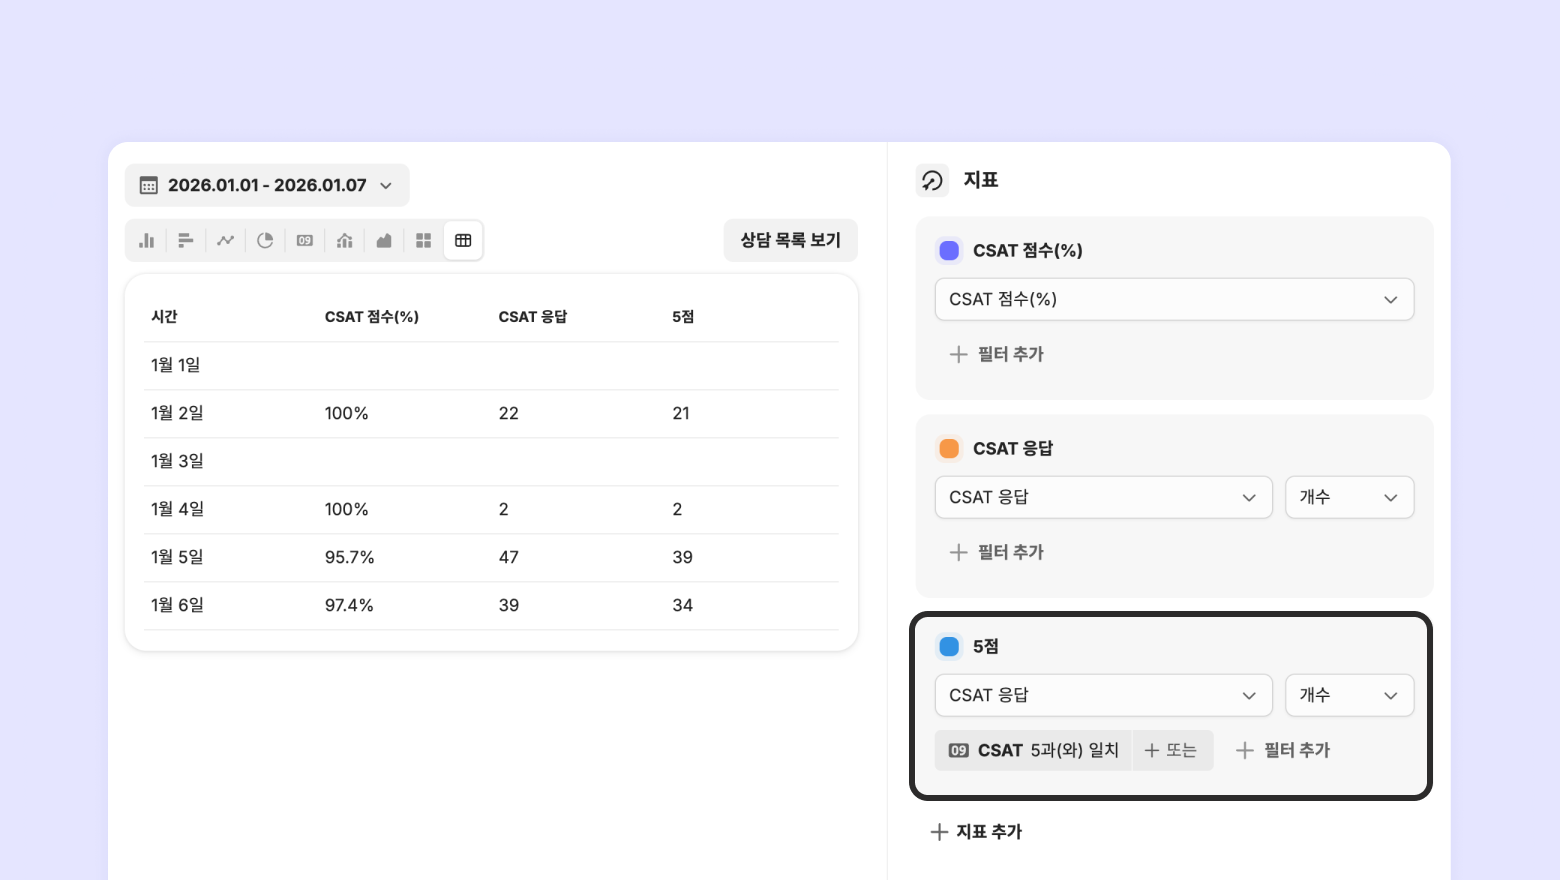This screenshot has width=1560, height=880.
Task: Select the combined bar-line chart view
Action: coord(345,241)
